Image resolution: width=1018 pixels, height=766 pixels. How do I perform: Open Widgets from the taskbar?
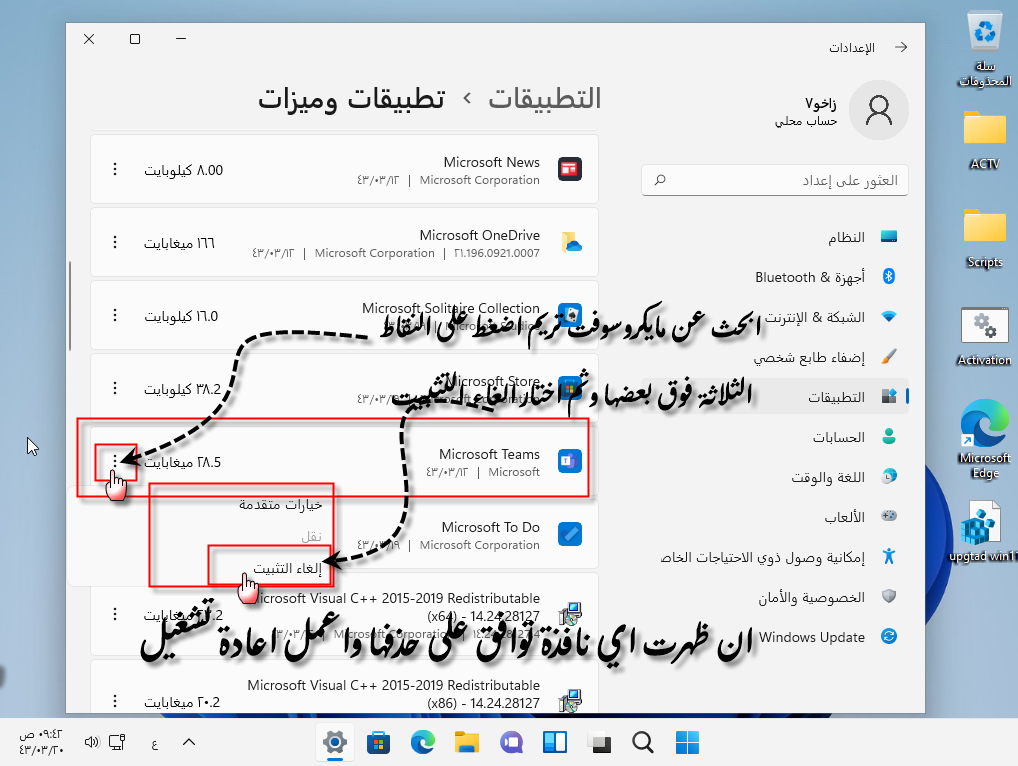coord(555,742)
